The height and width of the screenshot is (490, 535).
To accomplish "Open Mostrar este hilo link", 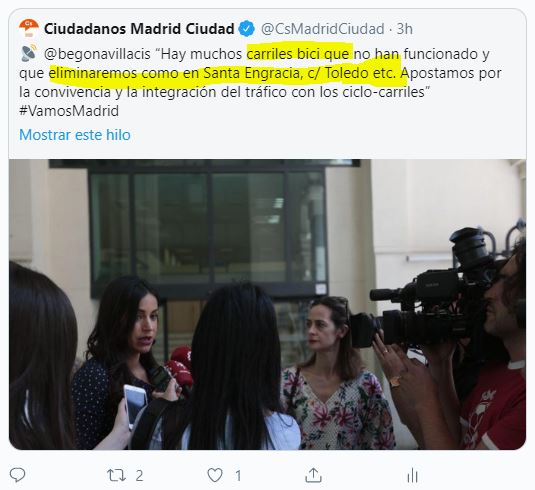I will click(75, 135).
